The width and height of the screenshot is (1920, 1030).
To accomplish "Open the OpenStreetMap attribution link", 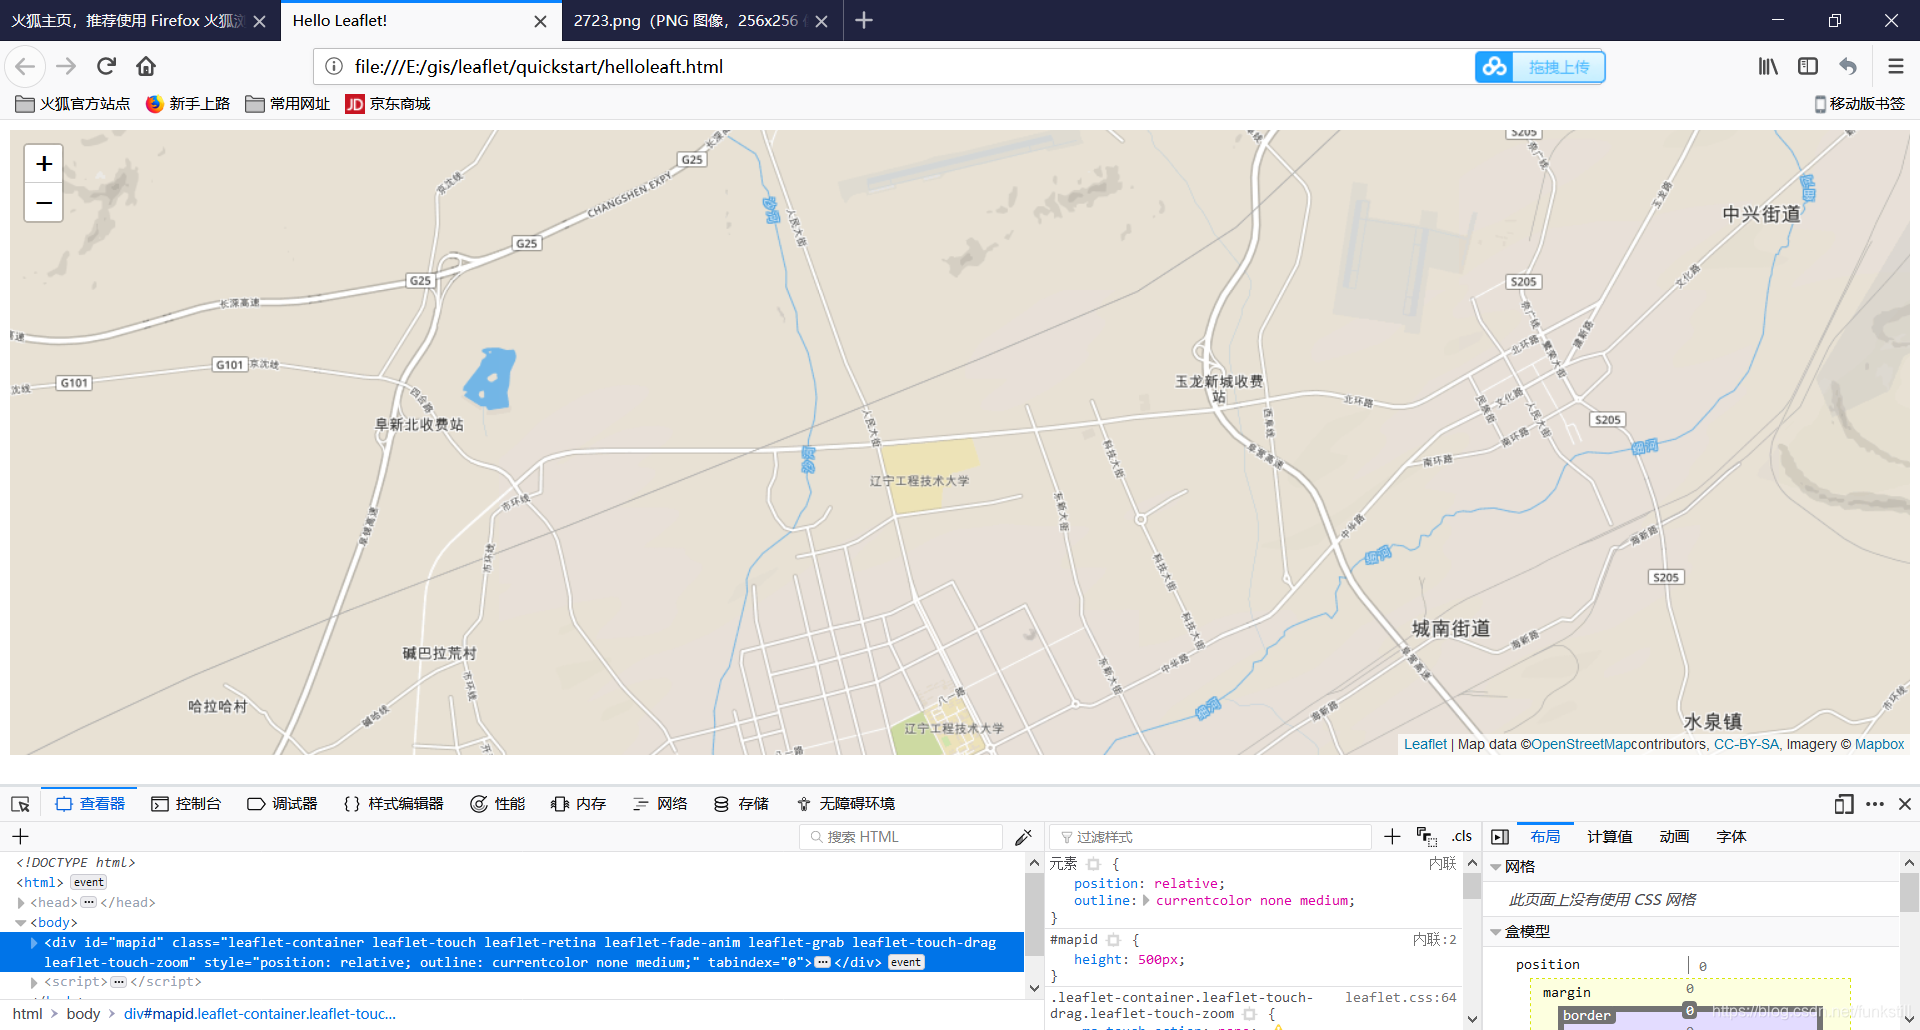I will pyautogui.click(x=1581, y=744).
